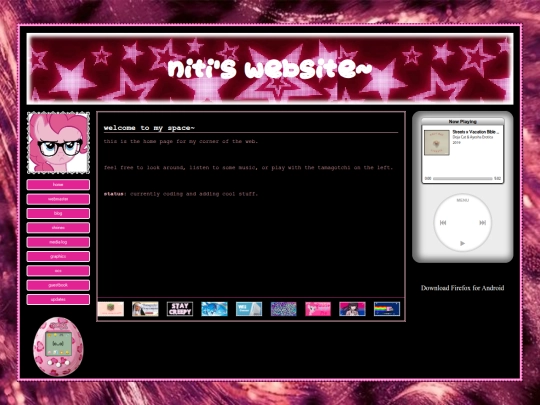Screen dimensions: 540x405
Task: Click the Minecraft block badge button
Action: click(x=111, y=309)
